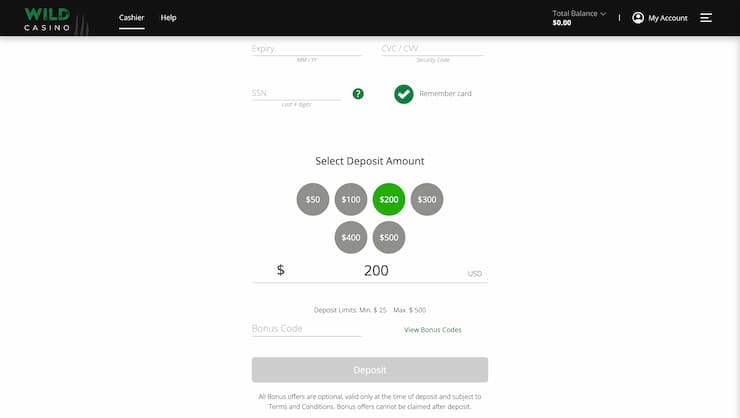Click the USD currency label
Viewport: 740px width, 418px height.
coord(474,274)
